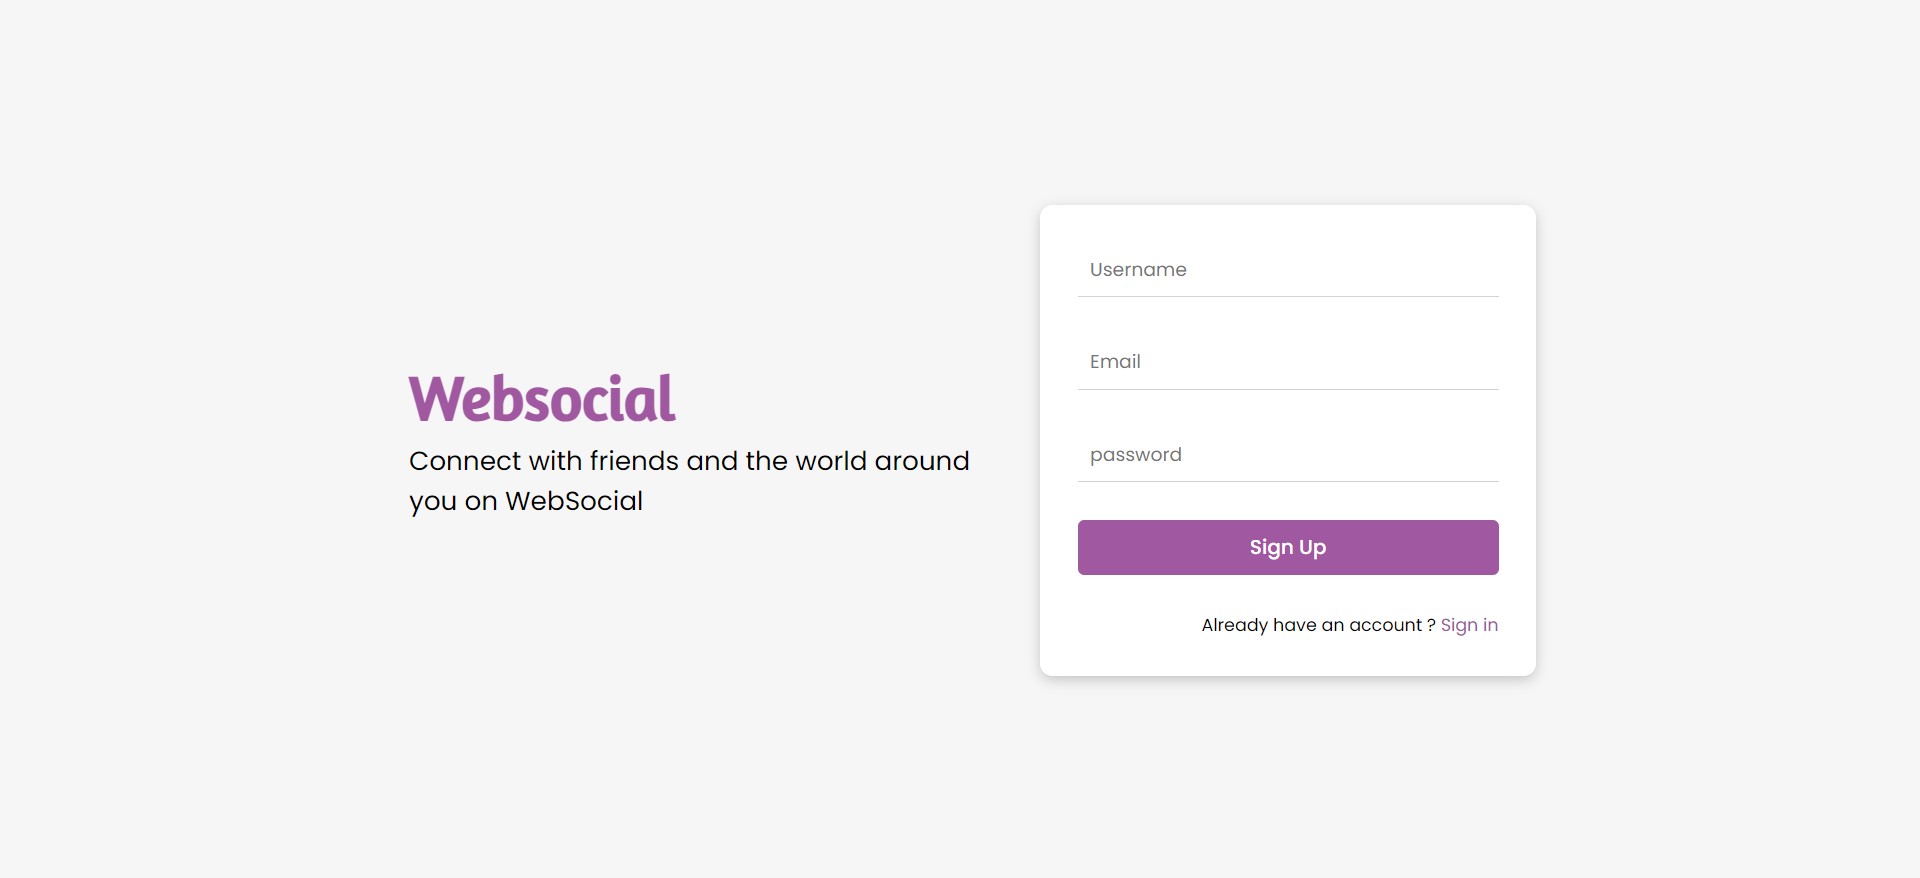Click the underline below the Username field

[1287, 296]
